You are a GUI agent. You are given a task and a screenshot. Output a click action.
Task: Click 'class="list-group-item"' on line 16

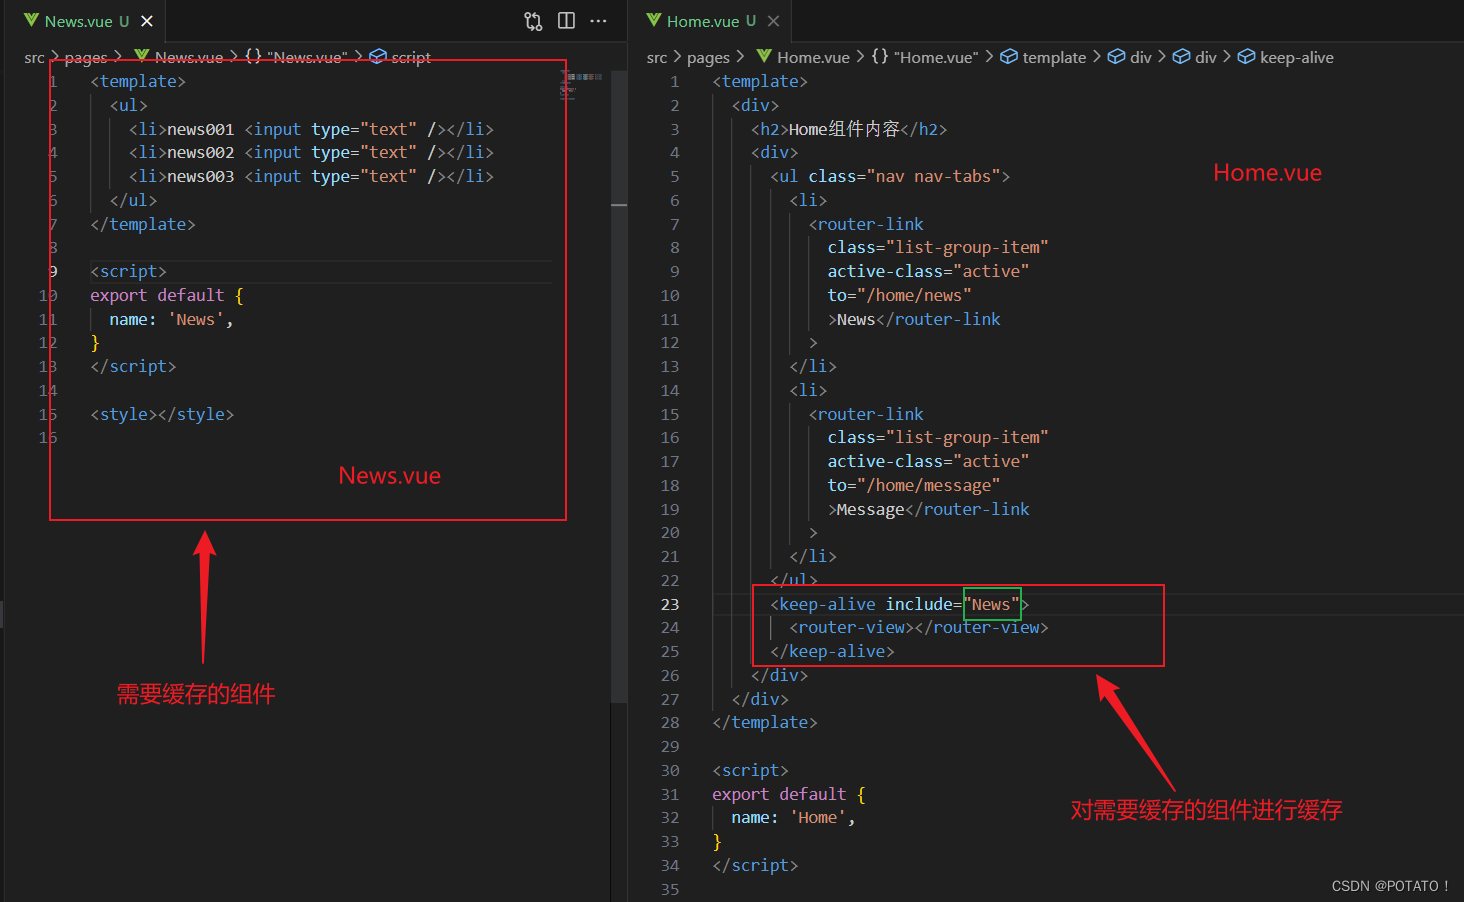(x=938, y=437)
